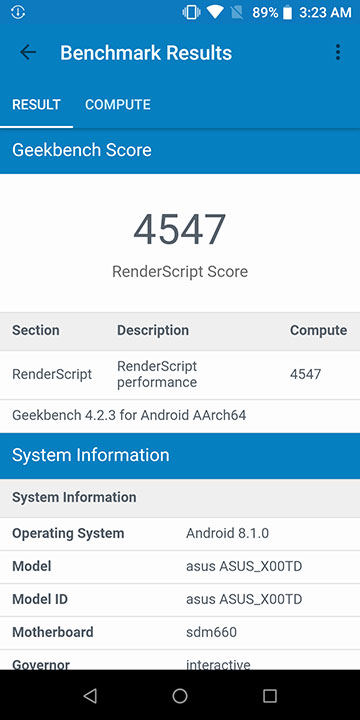Screen dimensions: 360x720
Task: Tap the notification icon at top left
Action: (18, 12)
